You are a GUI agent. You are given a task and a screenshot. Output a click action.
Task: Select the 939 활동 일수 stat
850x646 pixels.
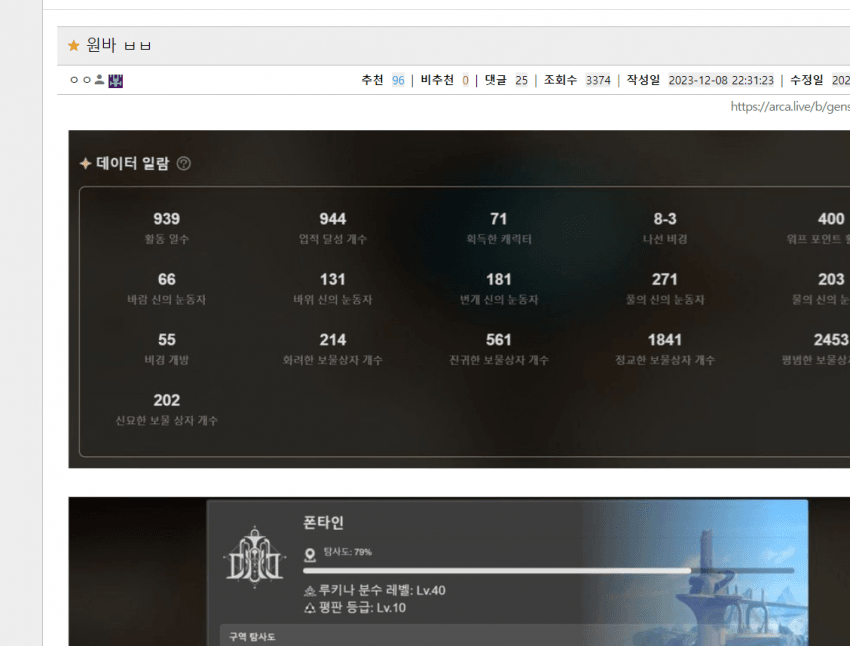click(166, 228)
